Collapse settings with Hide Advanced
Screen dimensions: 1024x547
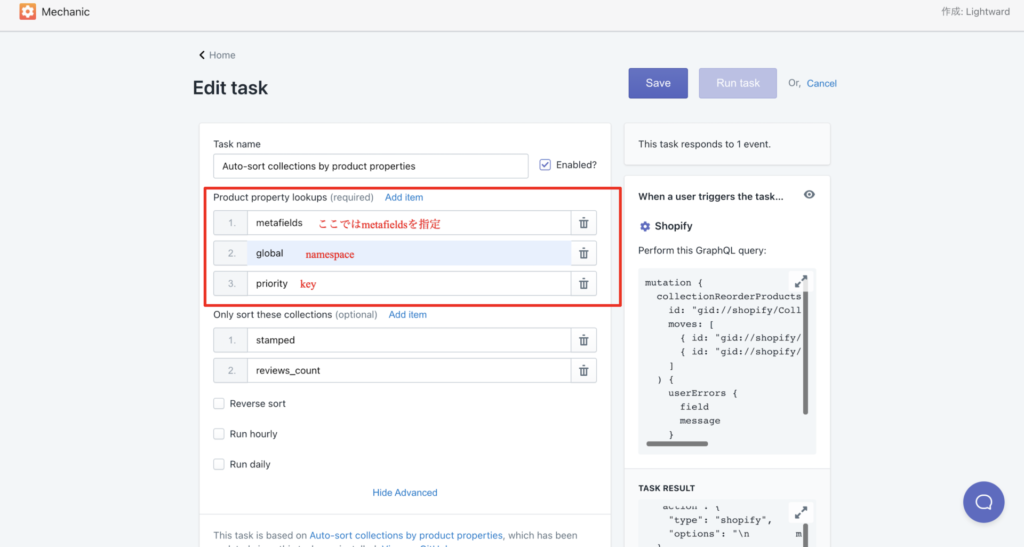tap(405, 493)
